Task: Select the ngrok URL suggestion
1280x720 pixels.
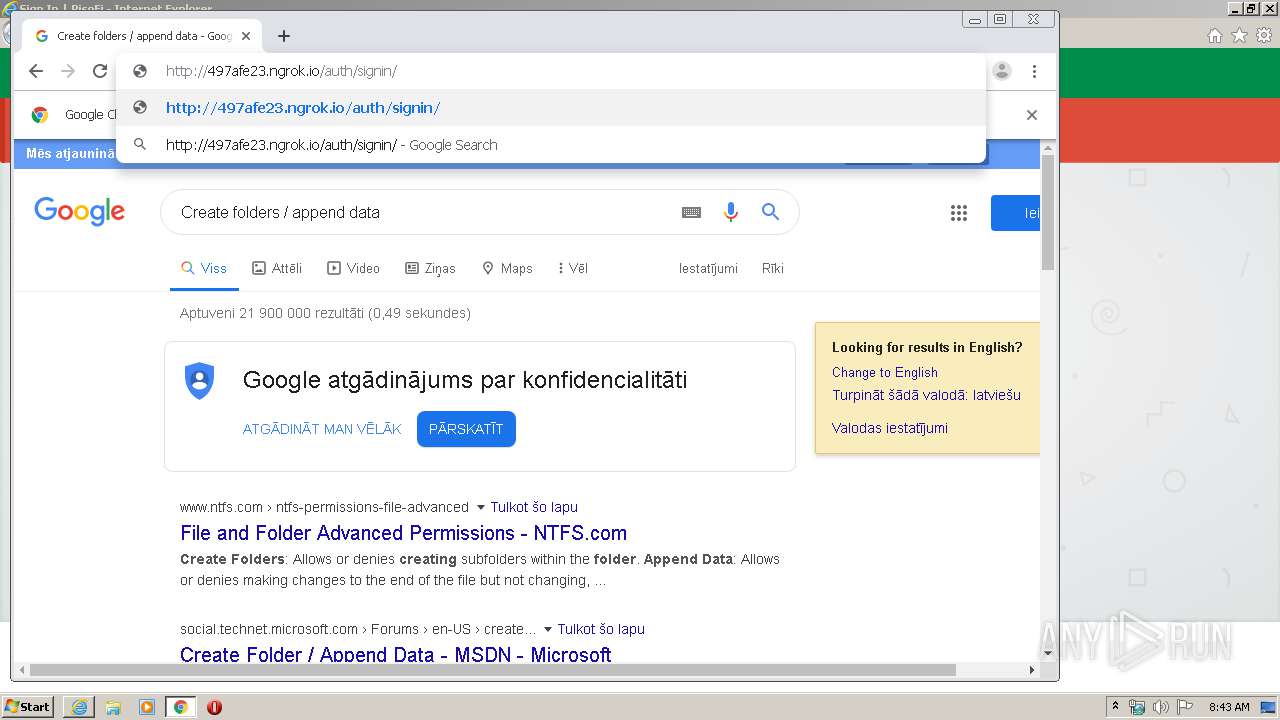Action: point(551,108)
